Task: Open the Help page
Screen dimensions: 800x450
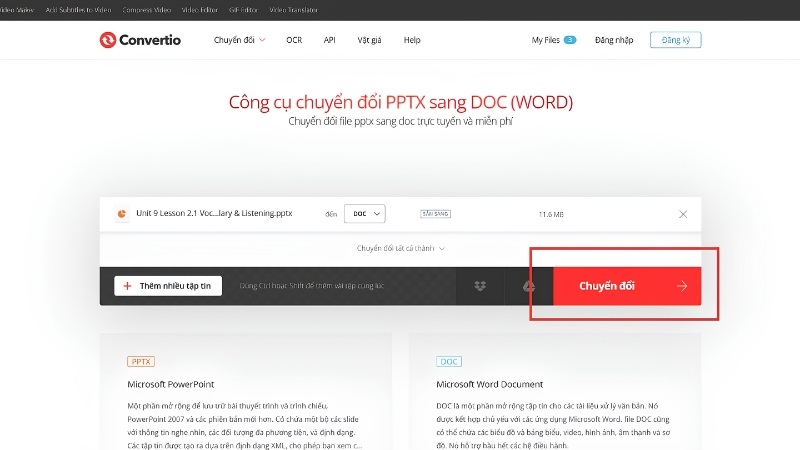Action: (x=412, y=40)
